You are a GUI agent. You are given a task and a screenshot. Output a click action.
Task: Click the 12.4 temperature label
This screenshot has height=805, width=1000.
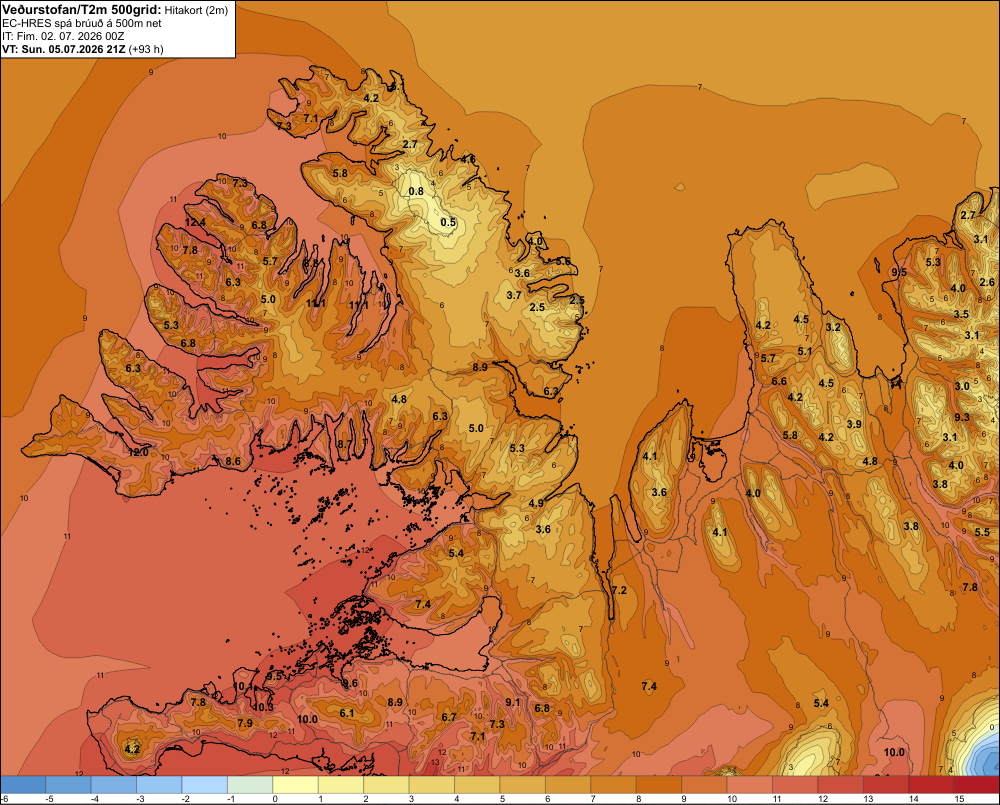[x=195, y=223]
